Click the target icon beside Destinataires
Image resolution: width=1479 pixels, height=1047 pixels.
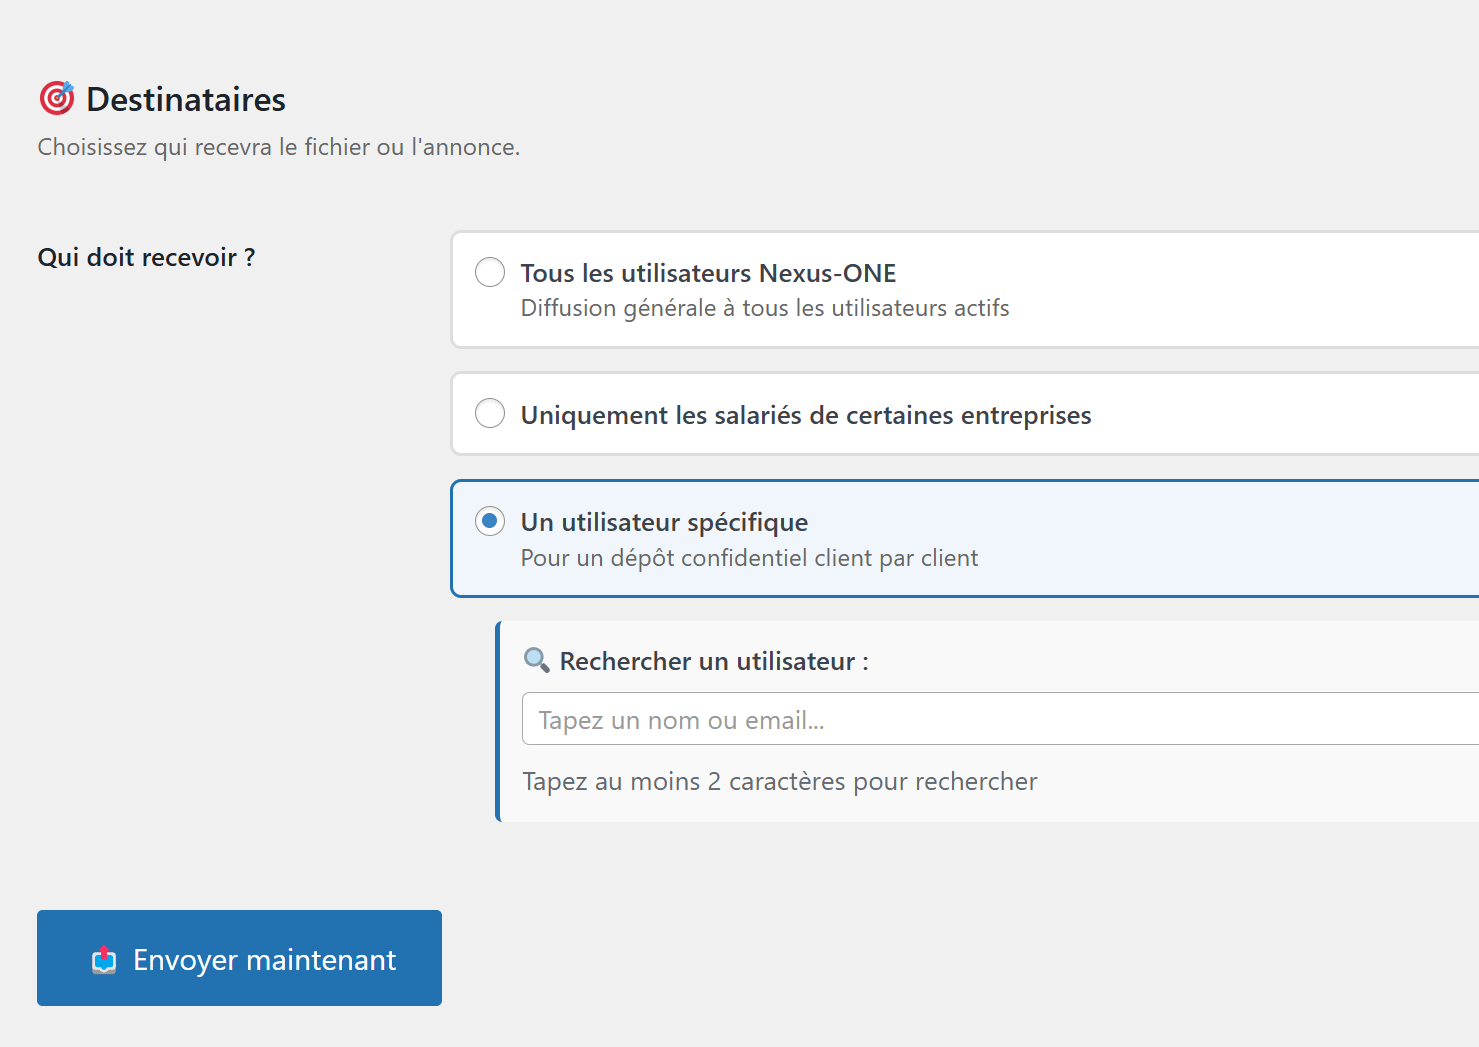57,98
